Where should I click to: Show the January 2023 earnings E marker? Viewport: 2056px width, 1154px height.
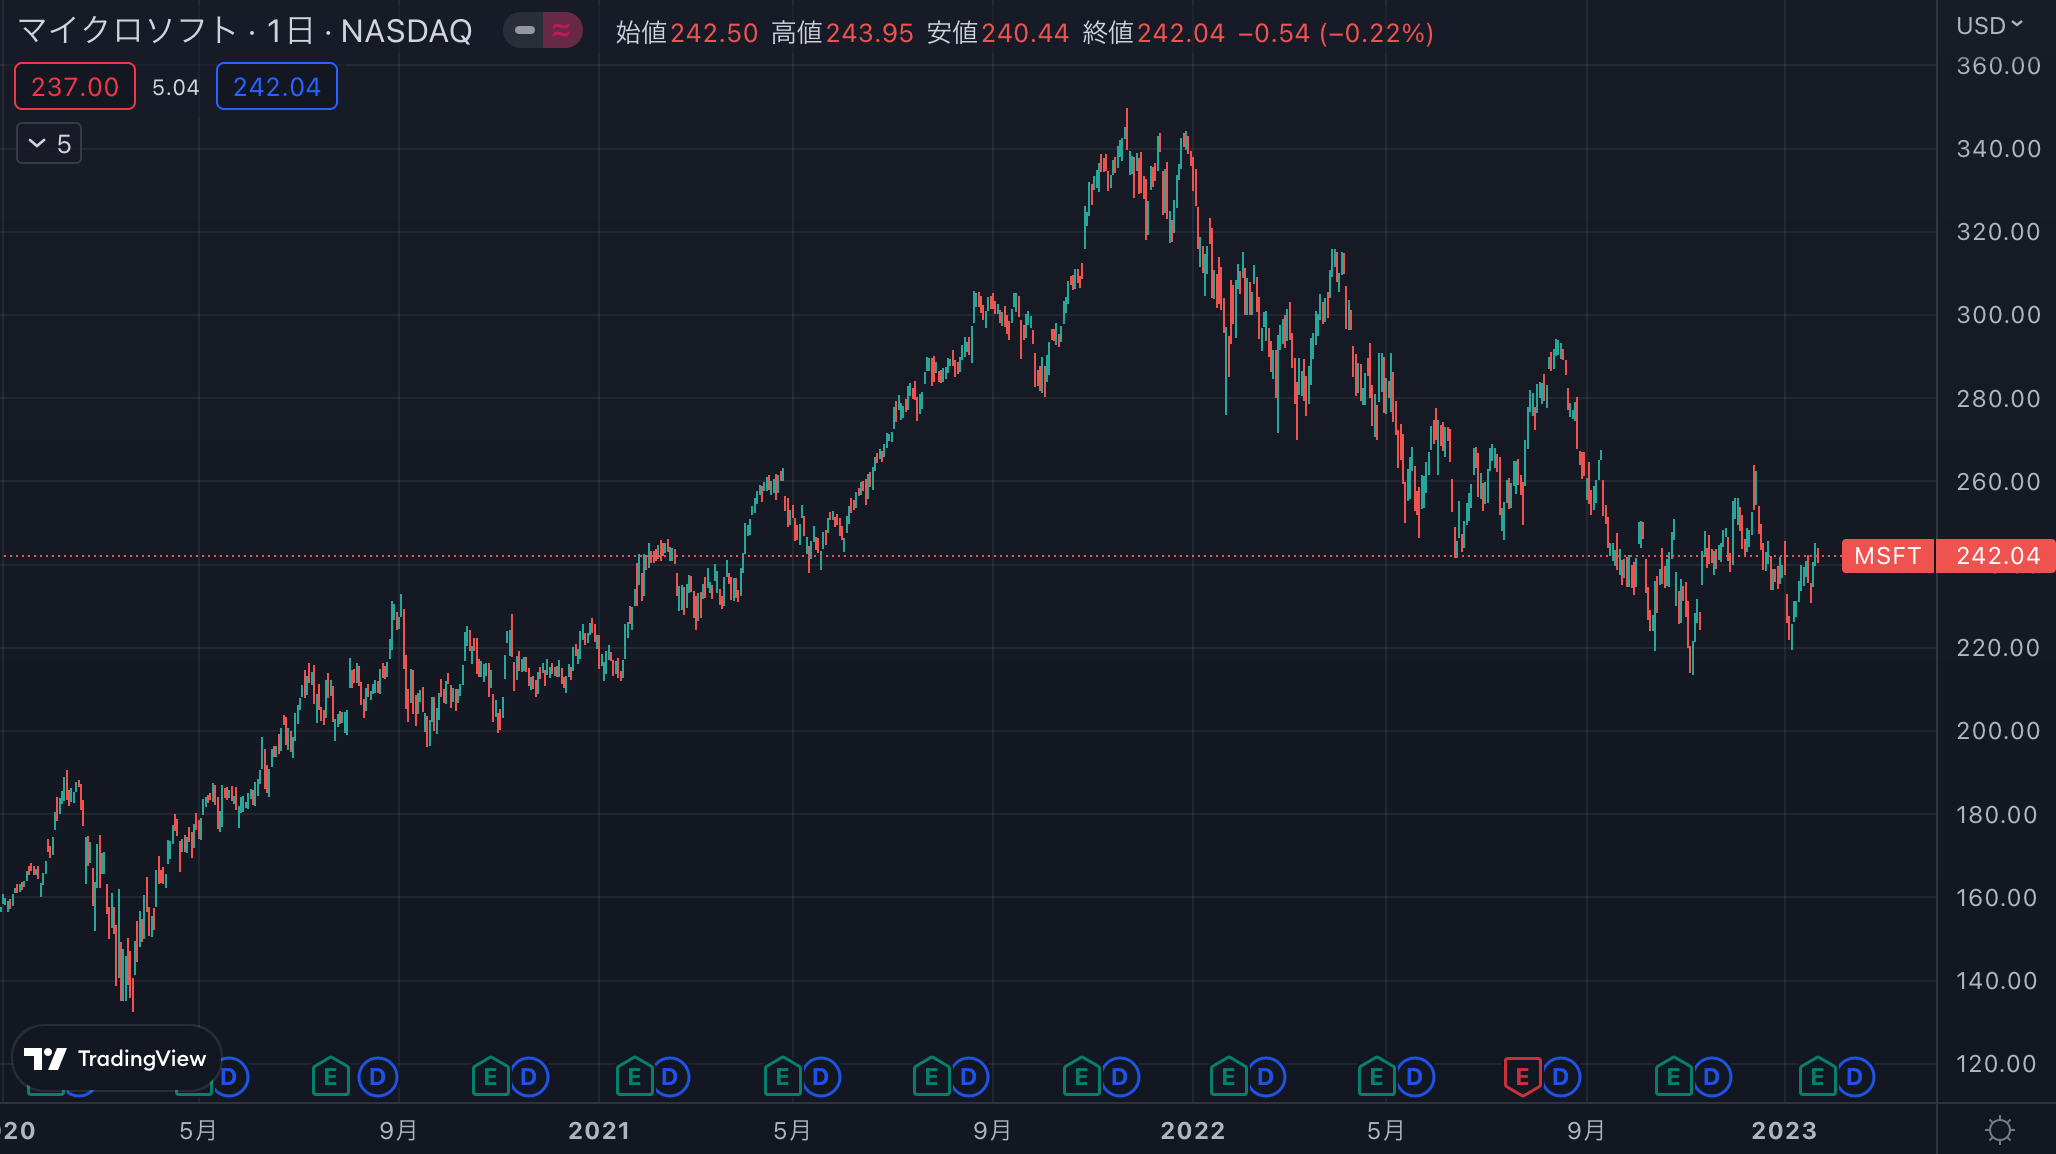pos(1818,1077)
